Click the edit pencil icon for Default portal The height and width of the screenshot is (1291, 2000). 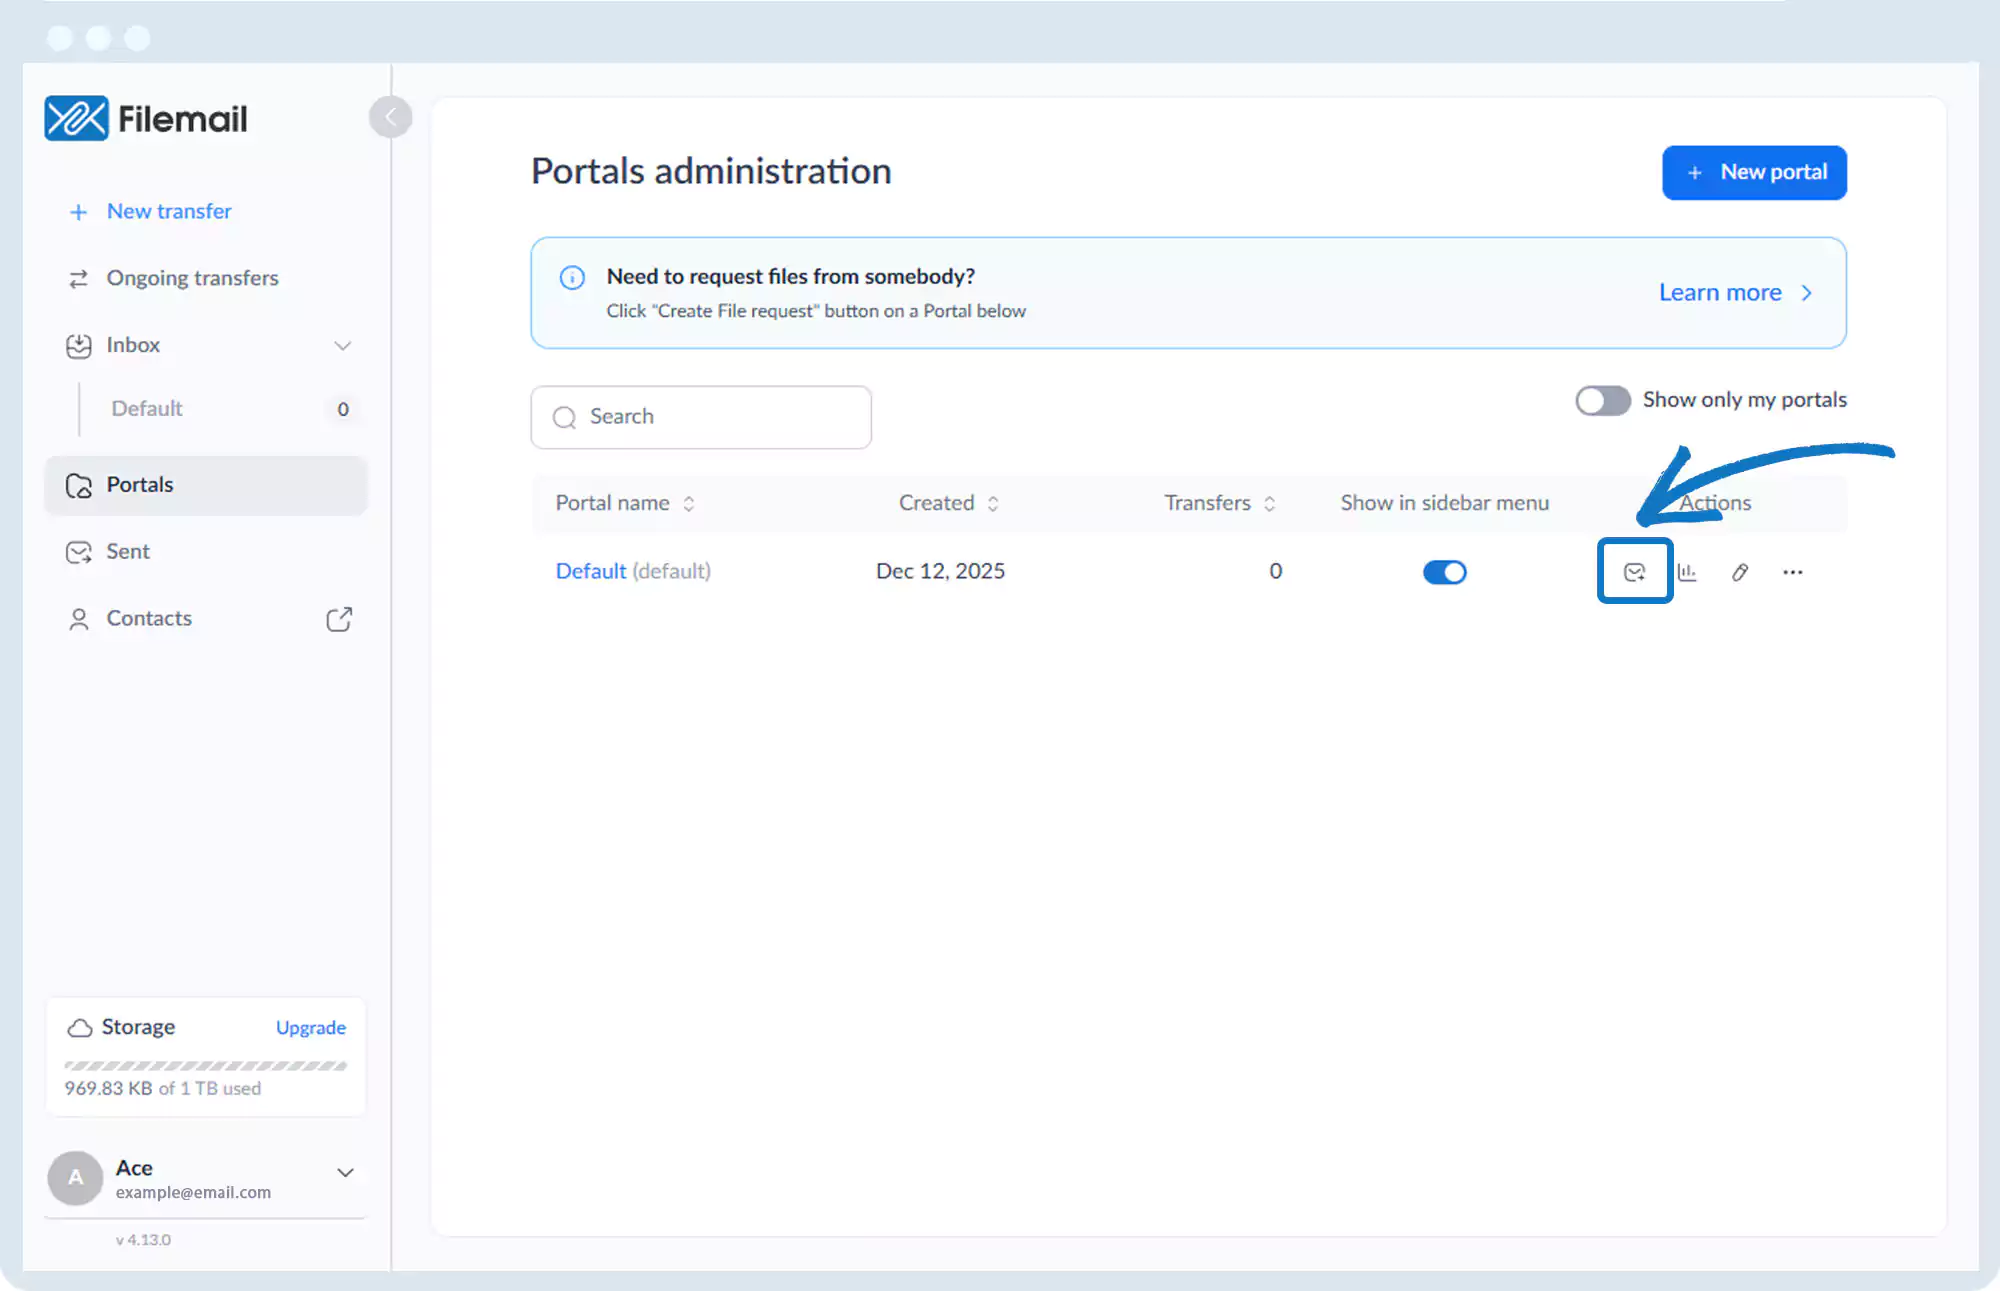click(1740, 572)
